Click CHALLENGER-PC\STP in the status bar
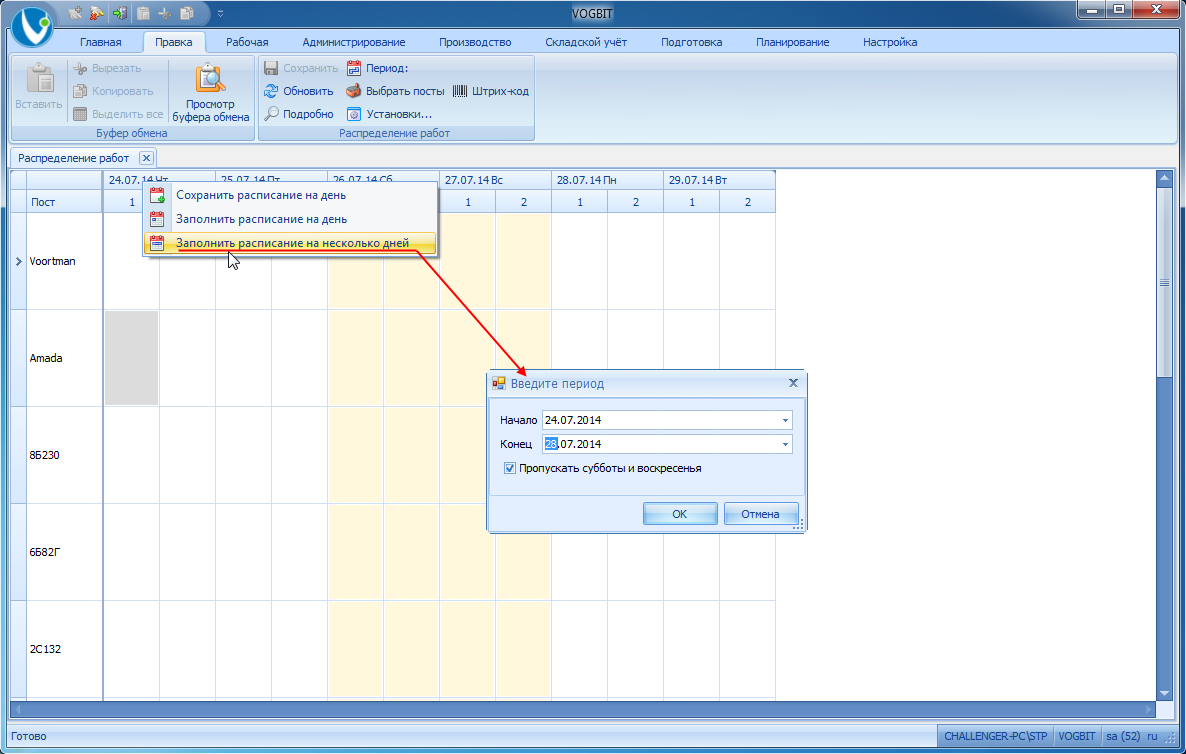Viewport: 1186px width, 754px height. 995,736
